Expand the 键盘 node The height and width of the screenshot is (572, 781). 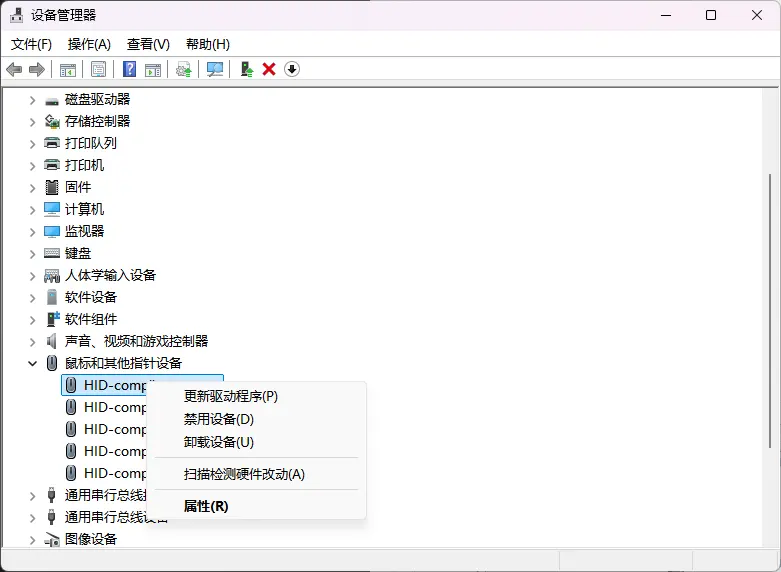[32, 254]
